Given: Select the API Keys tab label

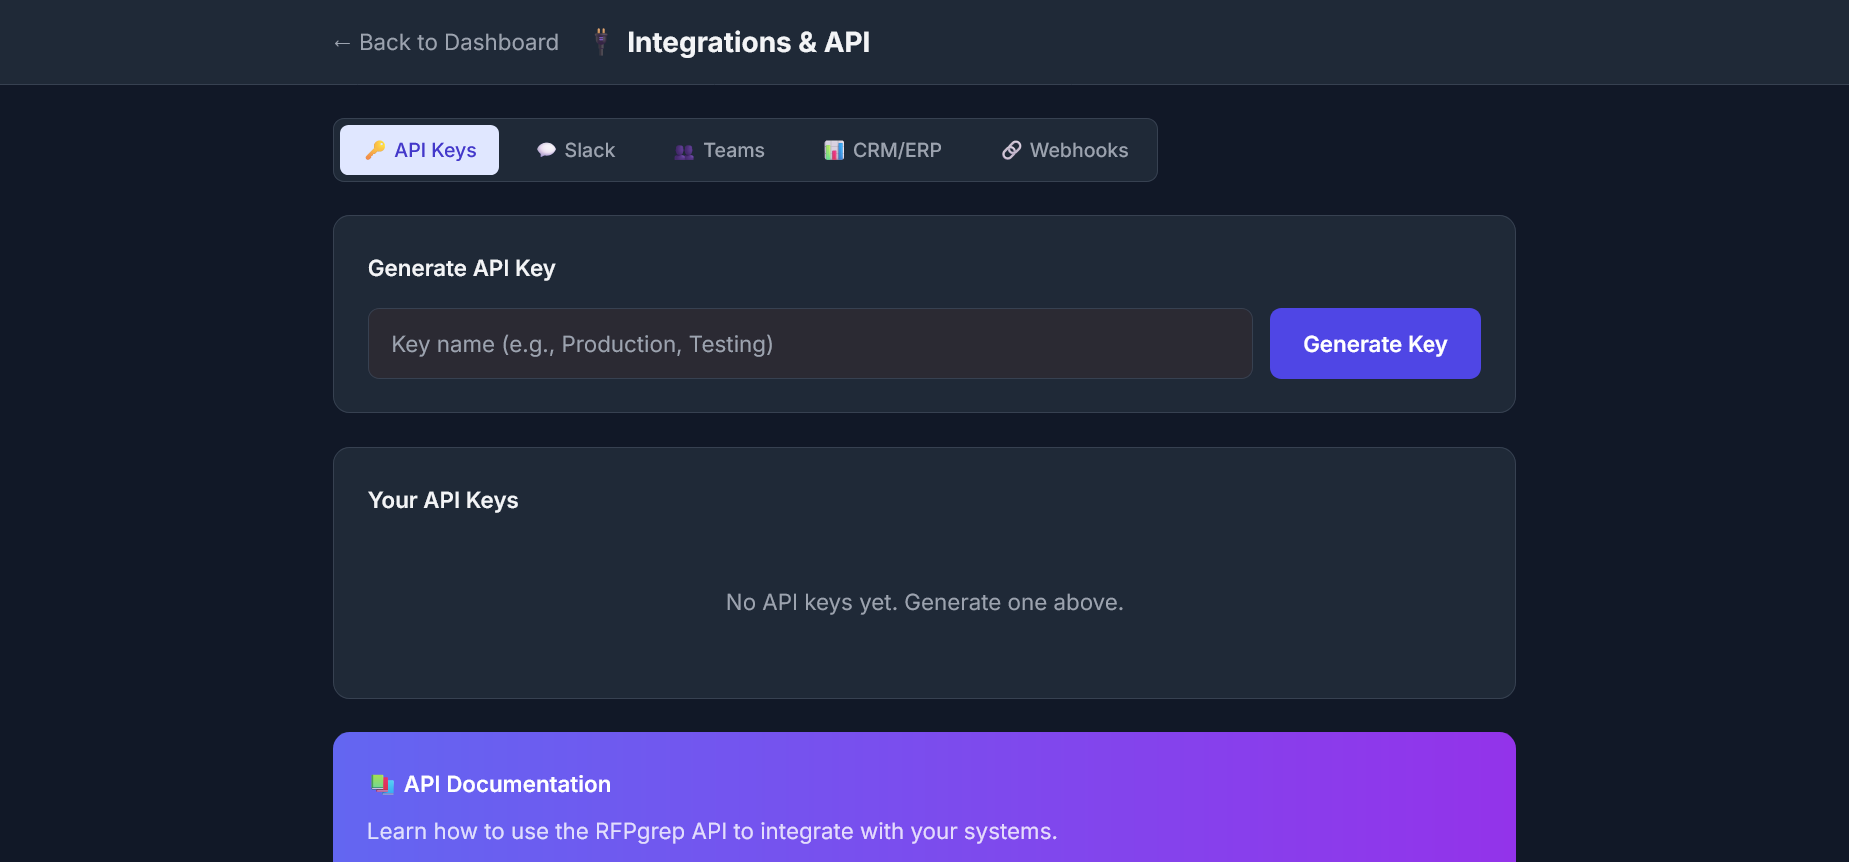Looking at the screenshot, I should coord(435,150).
